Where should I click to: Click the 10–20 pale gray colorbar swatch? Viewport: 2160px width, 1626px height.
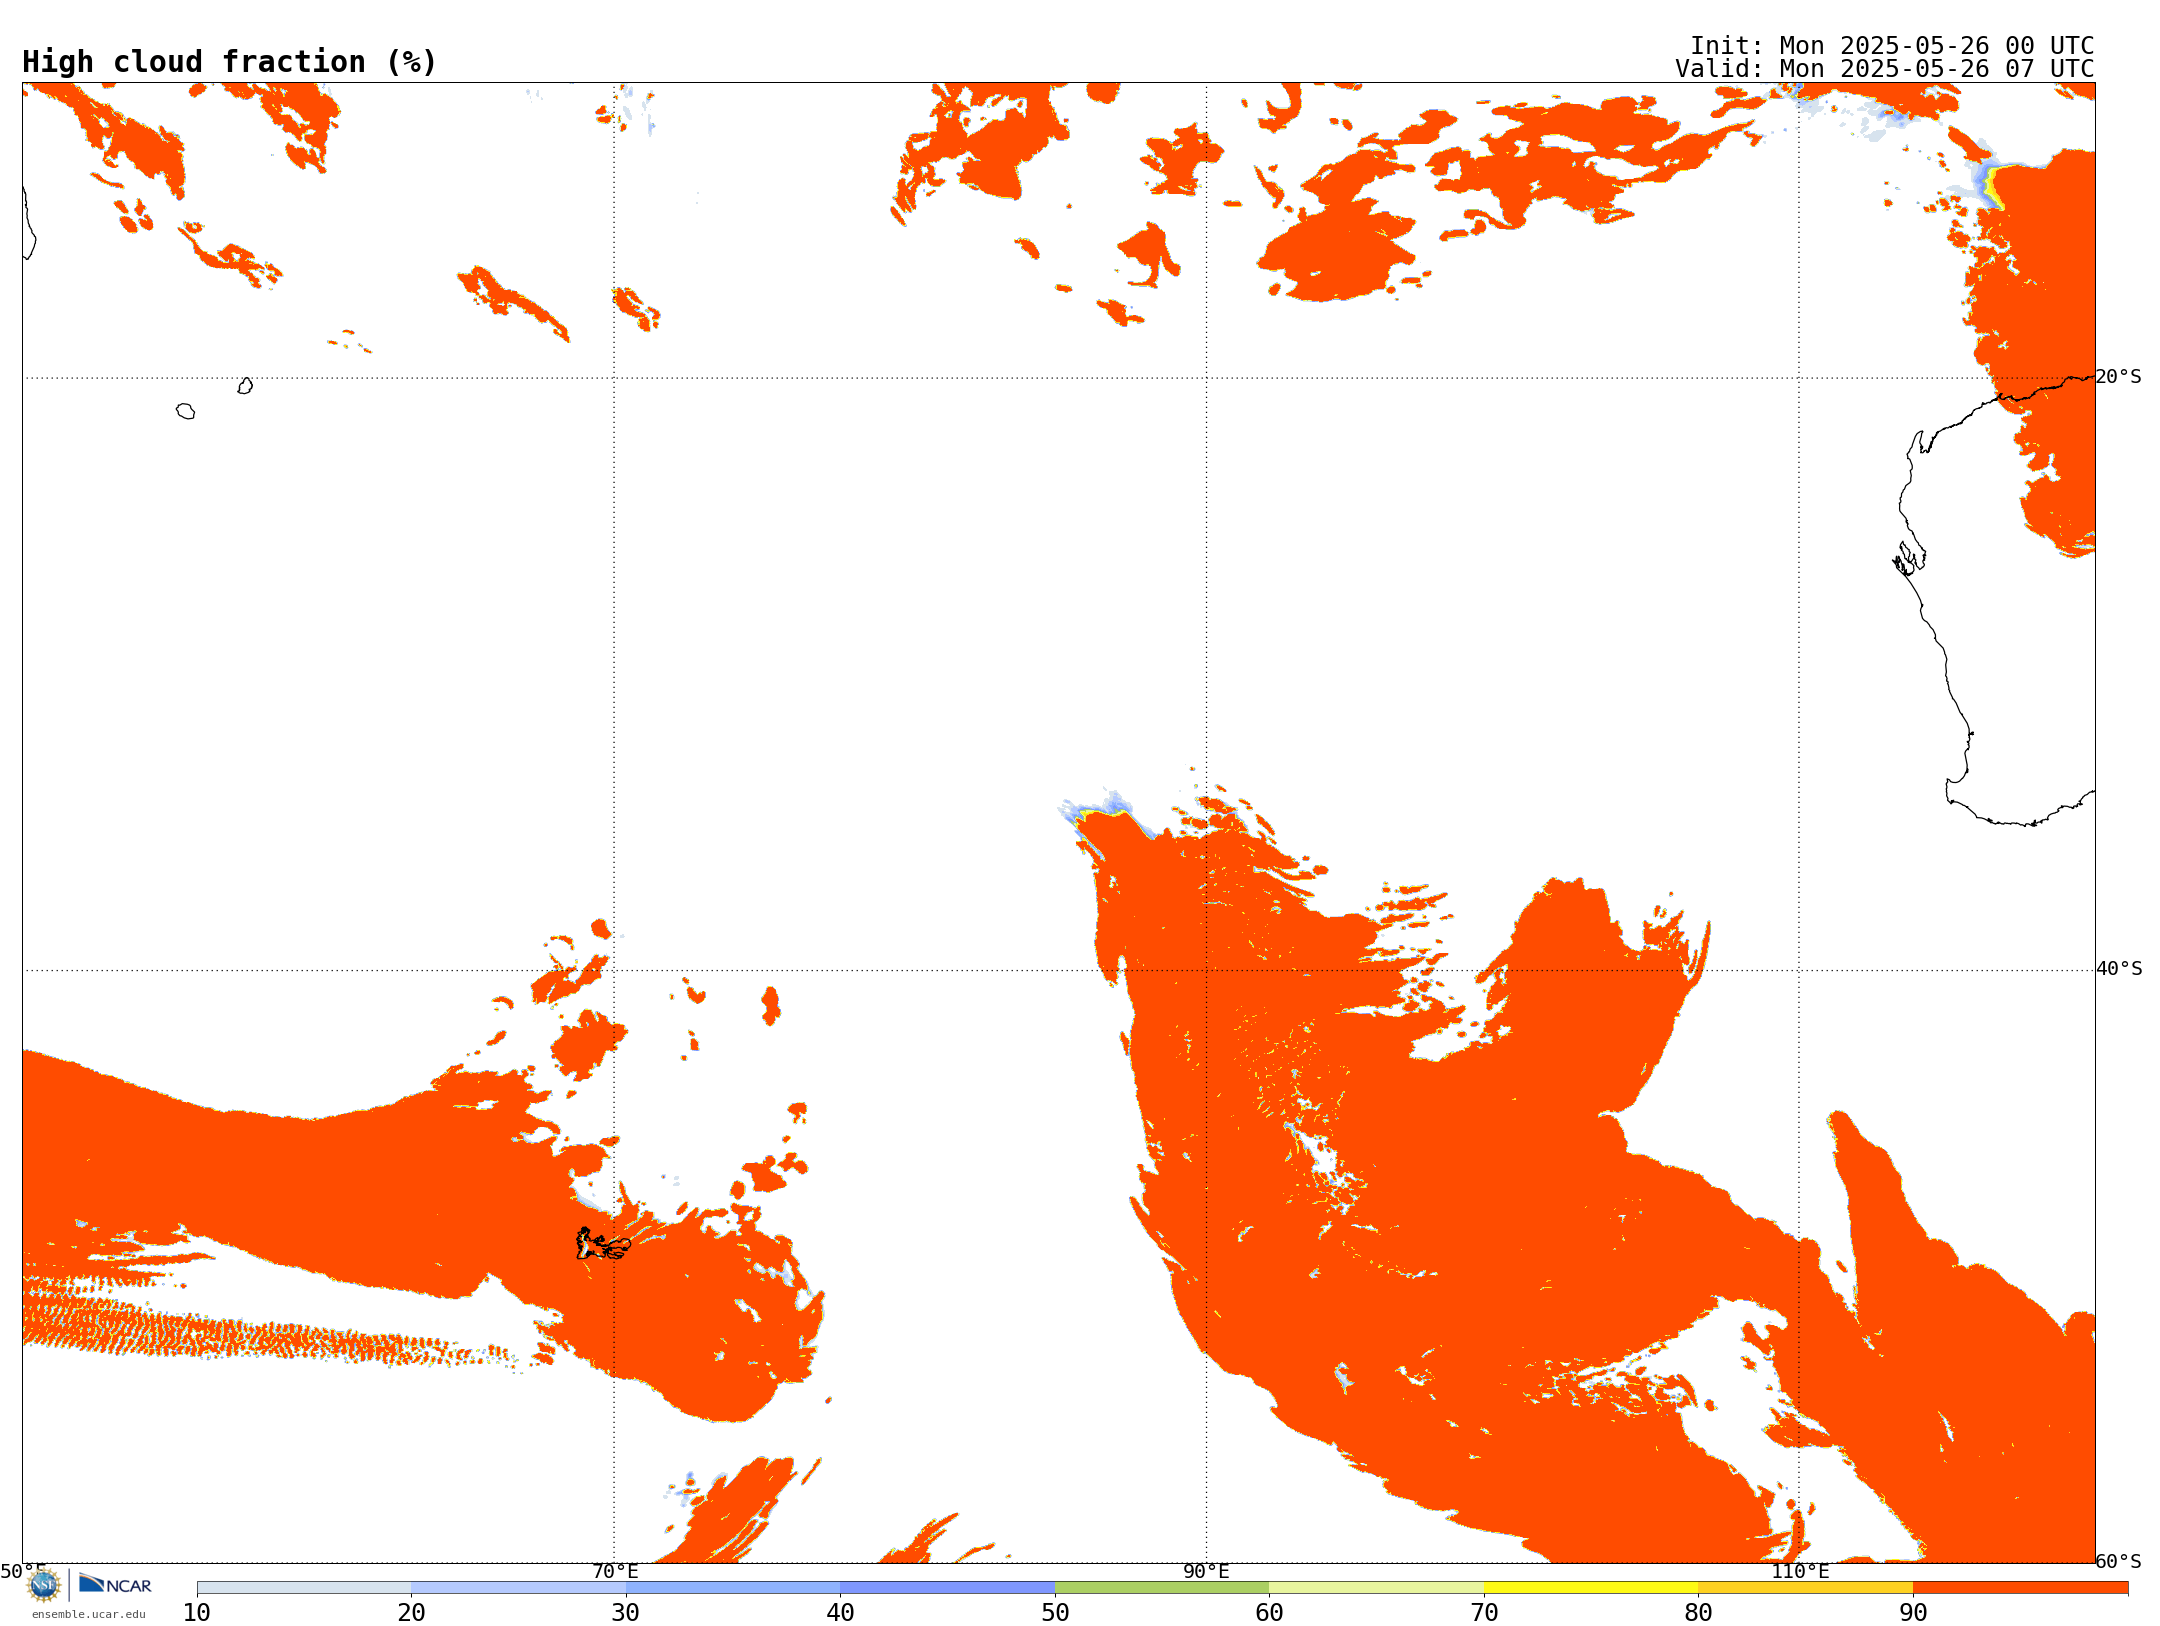pos(304,1588)
